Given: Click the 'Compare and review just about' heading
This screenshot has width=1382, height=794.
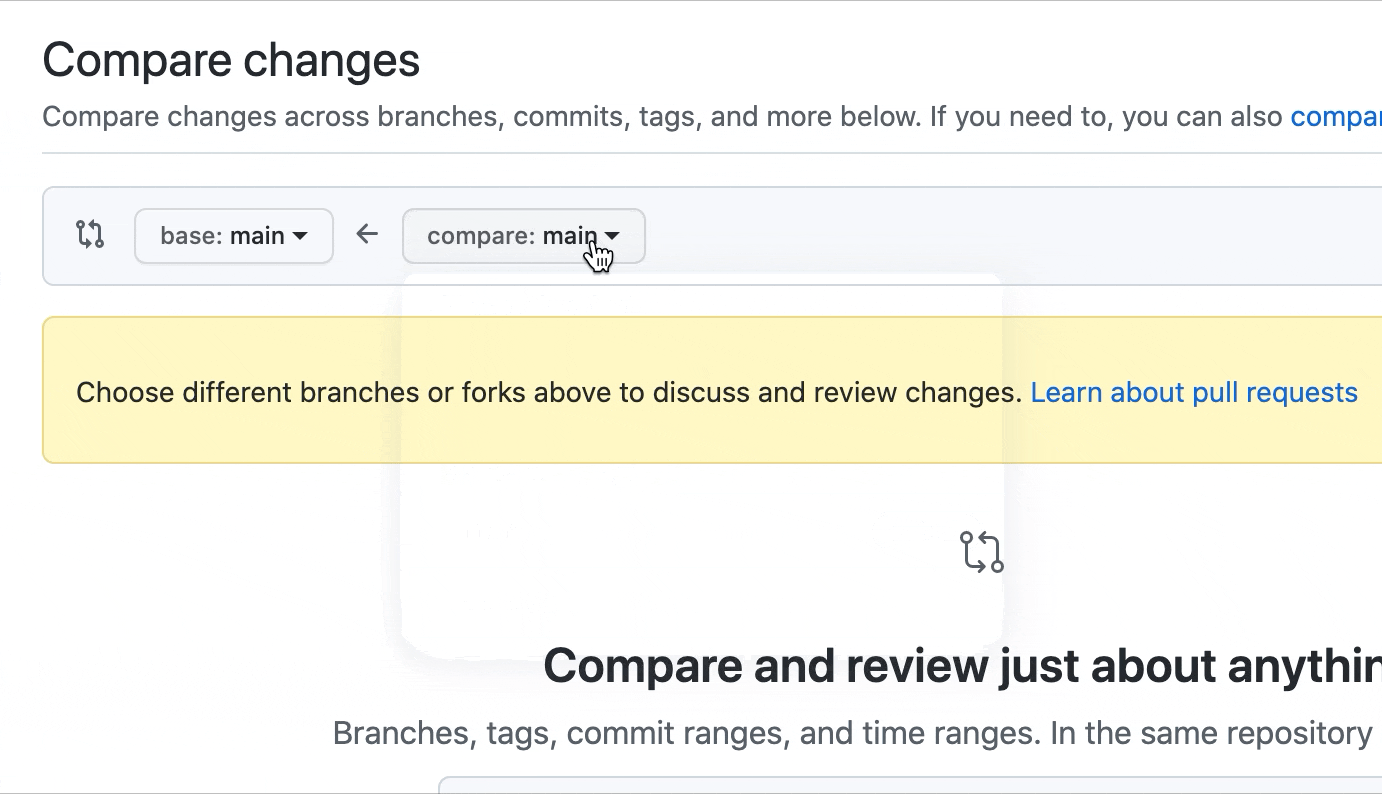Looking at the screenshot, I should coord(963,666).
